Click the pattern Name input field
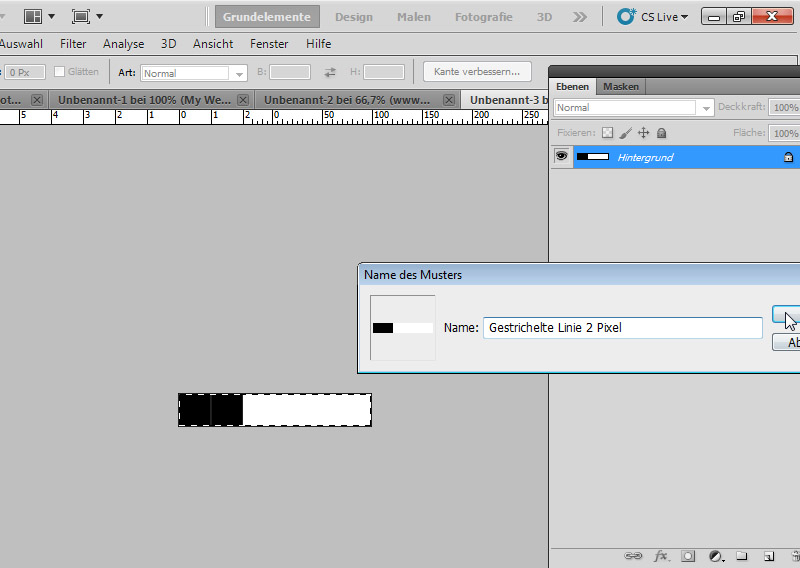Image resolution: width=800 pixels, height=568 pixels. click(622, 328)
